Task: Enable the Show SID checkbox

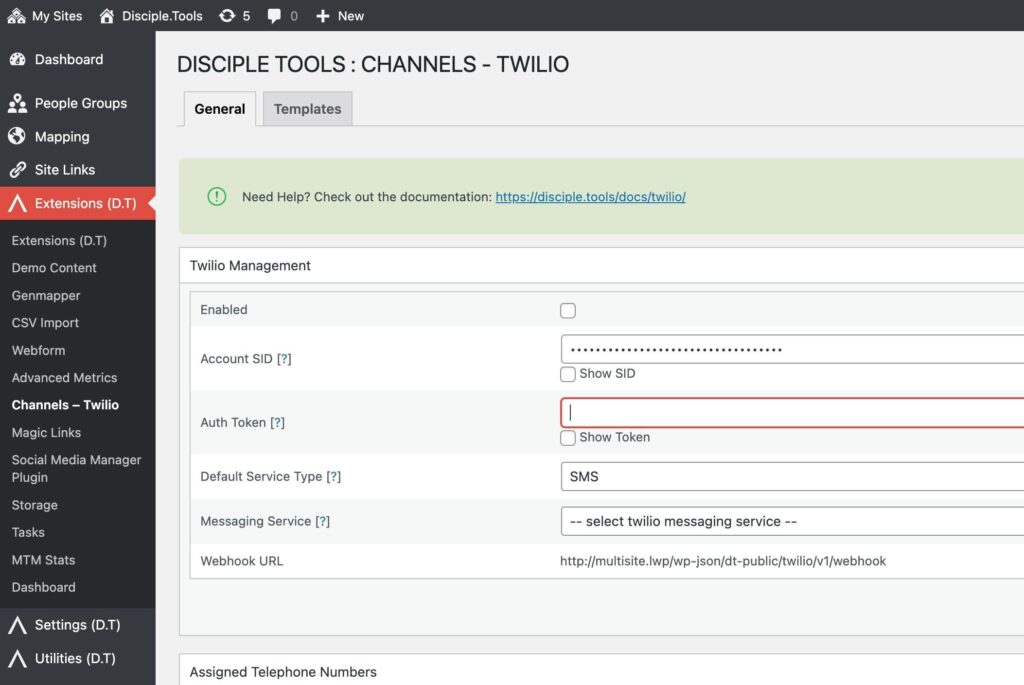Action: 568,374
